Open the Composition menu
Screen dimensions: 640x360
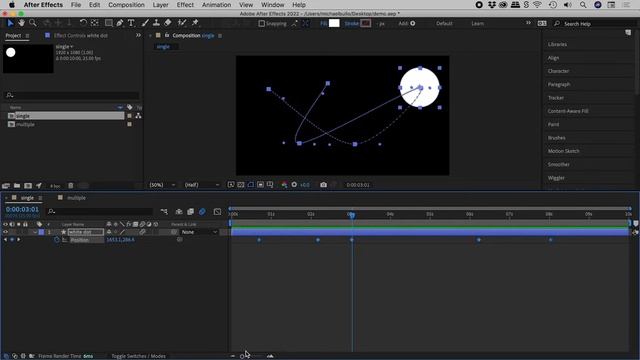coord(126,5)
